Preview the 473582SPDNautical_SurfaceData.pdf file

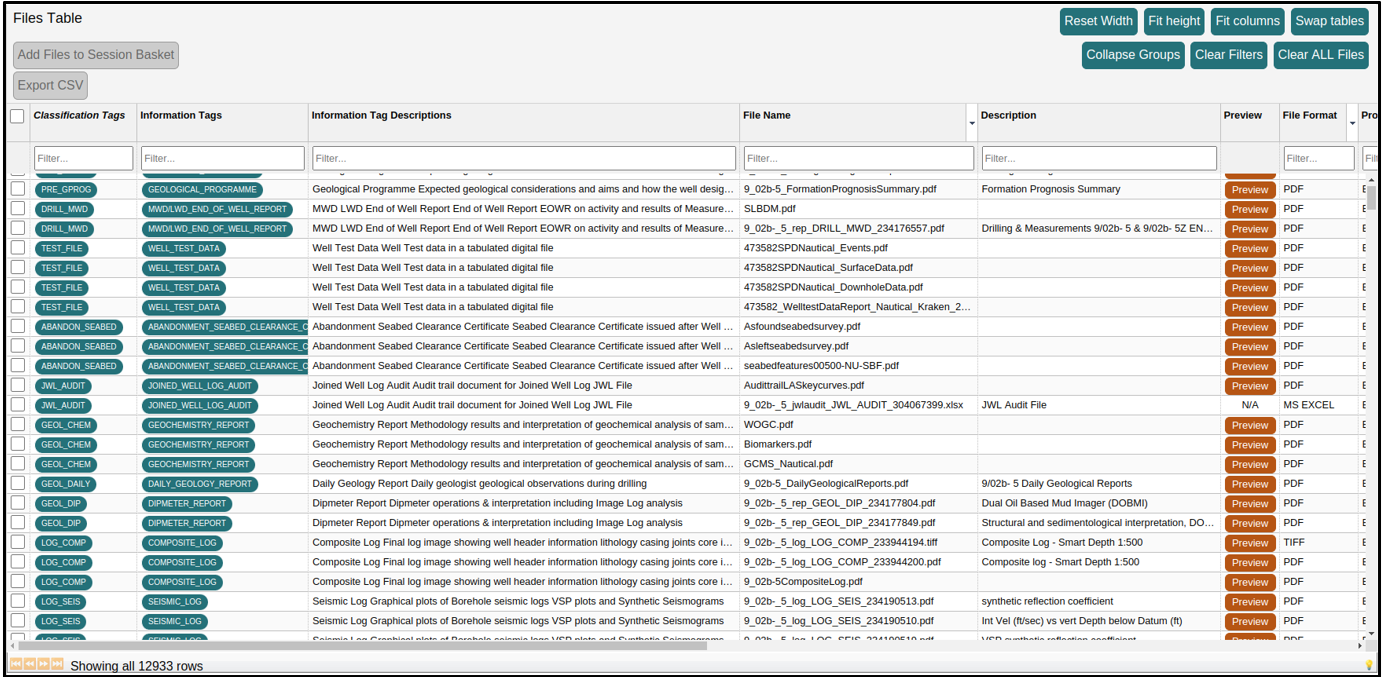click(1249, 268)
